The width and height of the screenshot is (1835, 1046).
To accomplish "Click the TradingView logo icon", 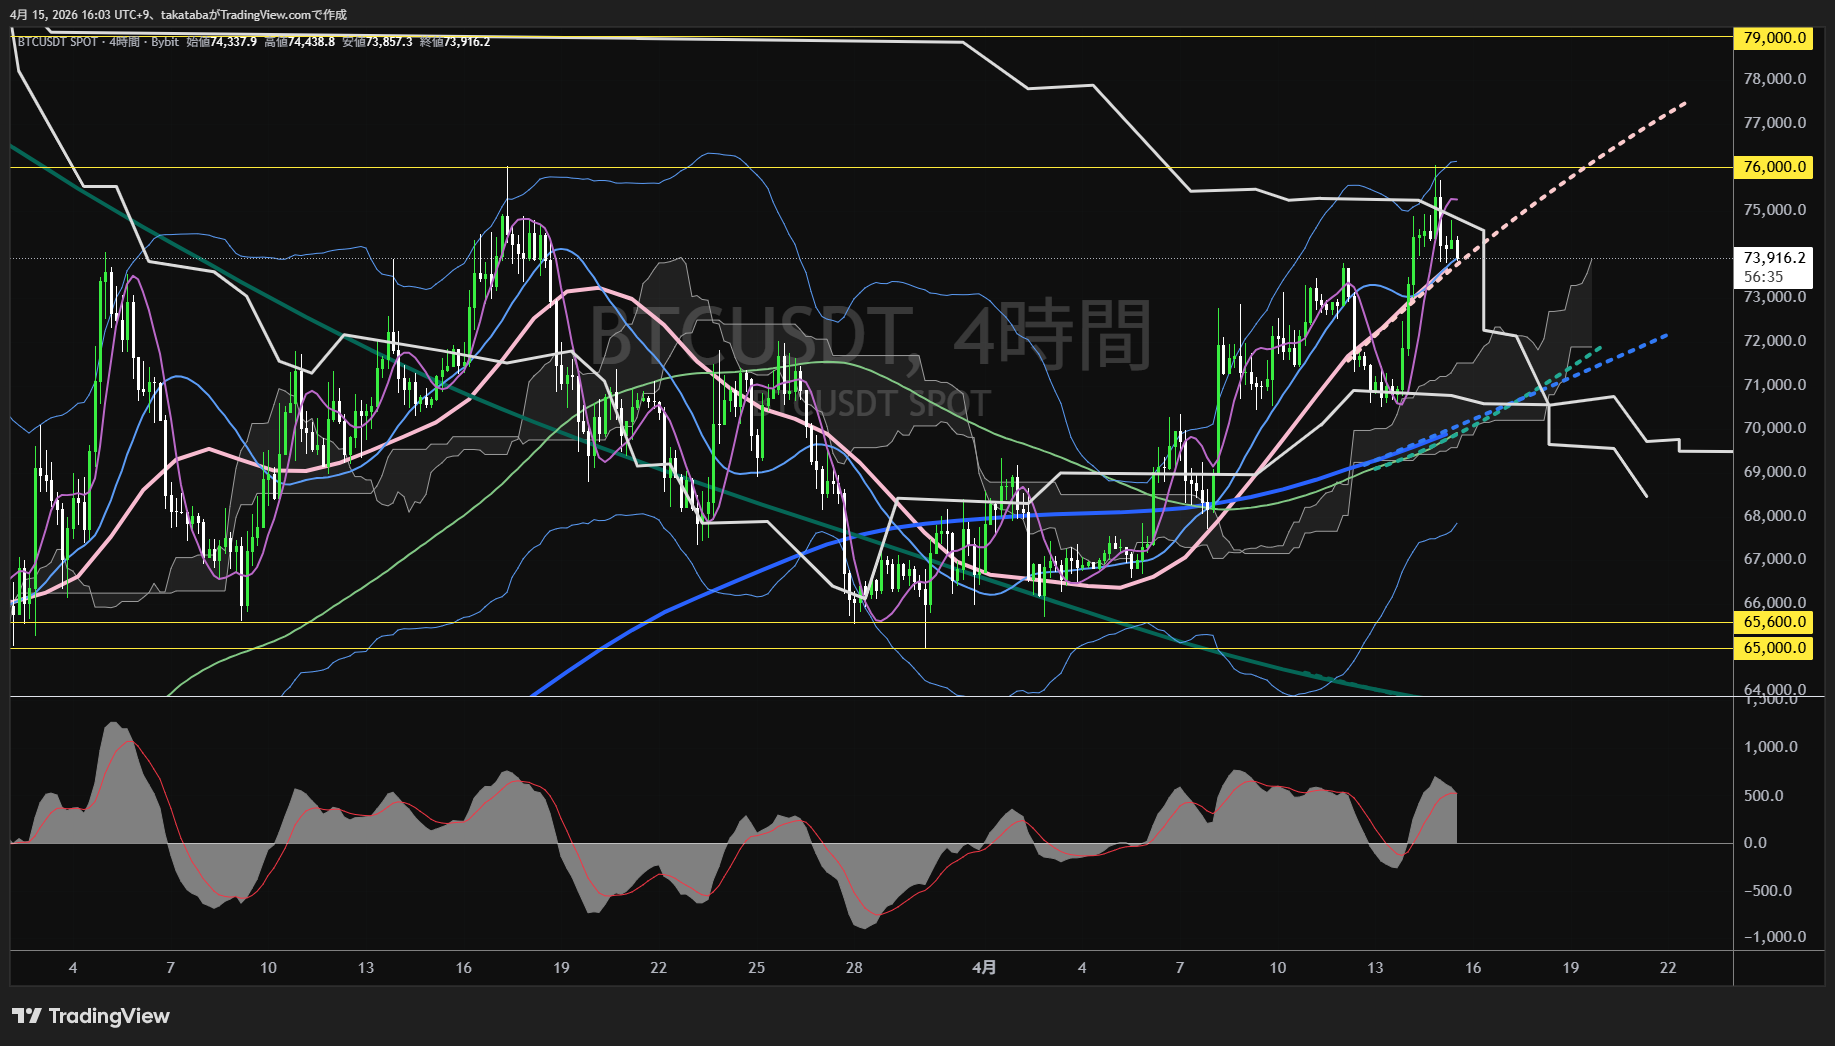I will click(26, 1016).
